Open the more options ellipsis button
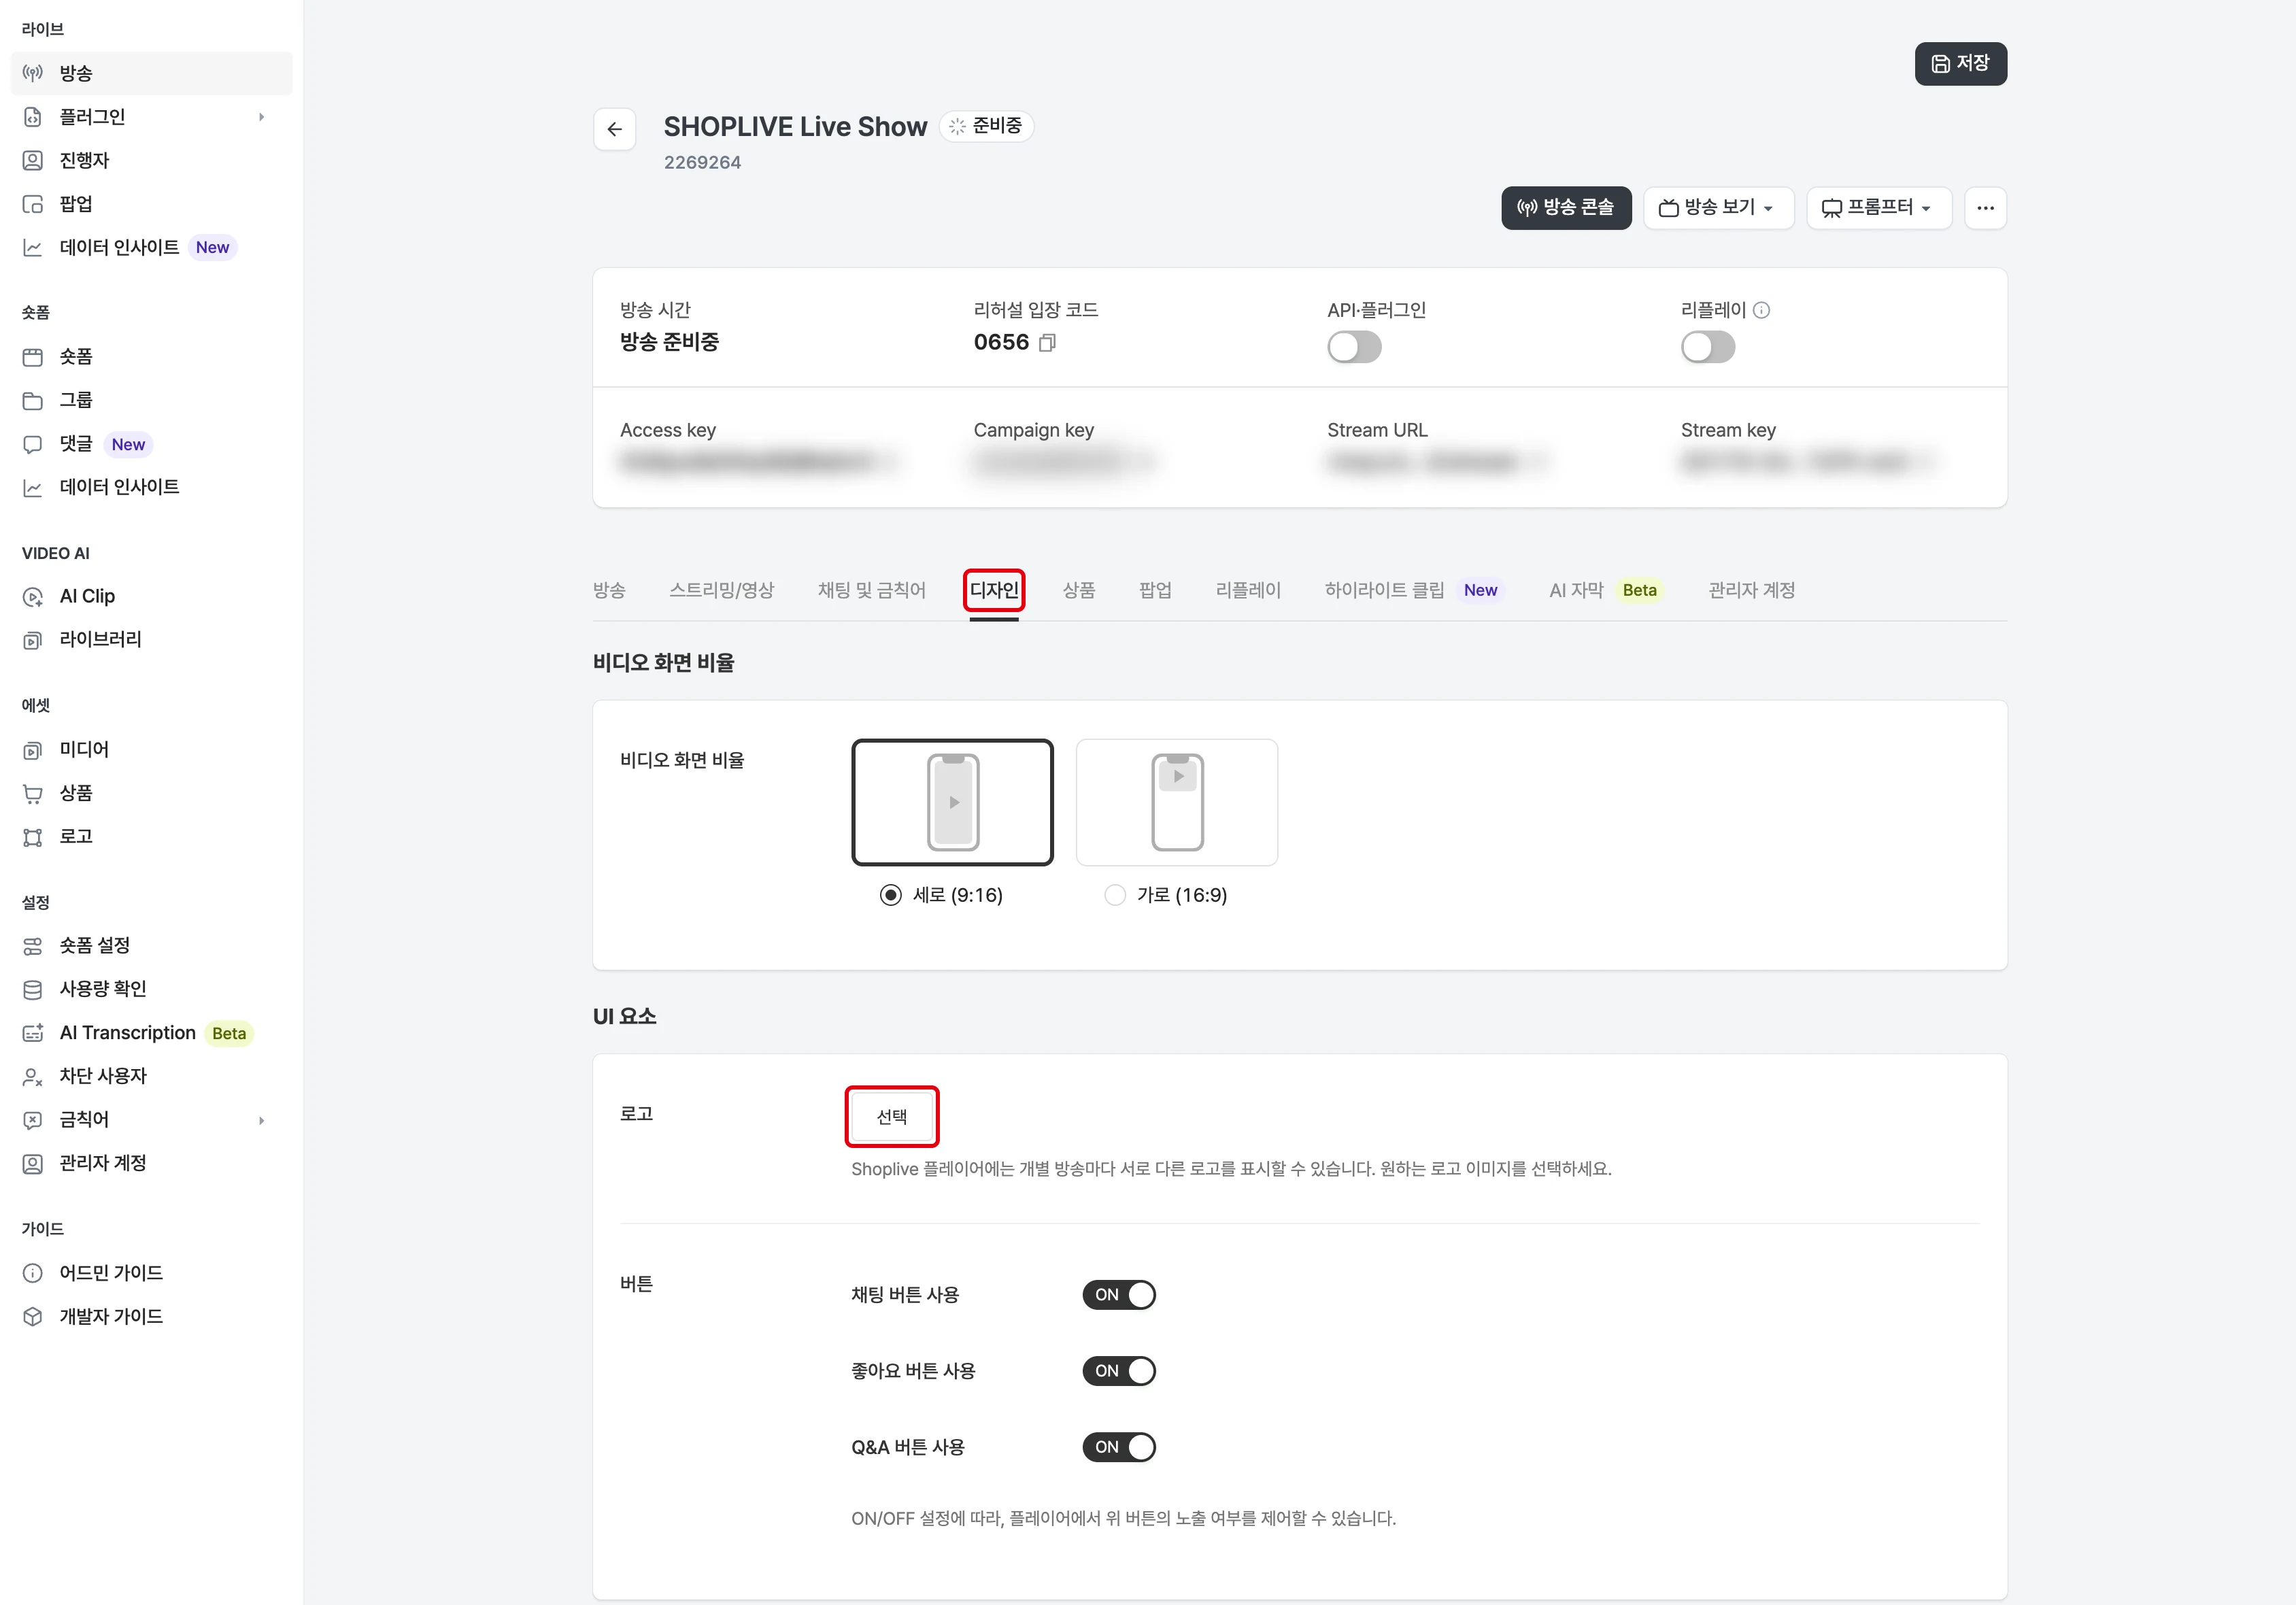This screenshot has height=1605, width=2296. click(1985, 208)
